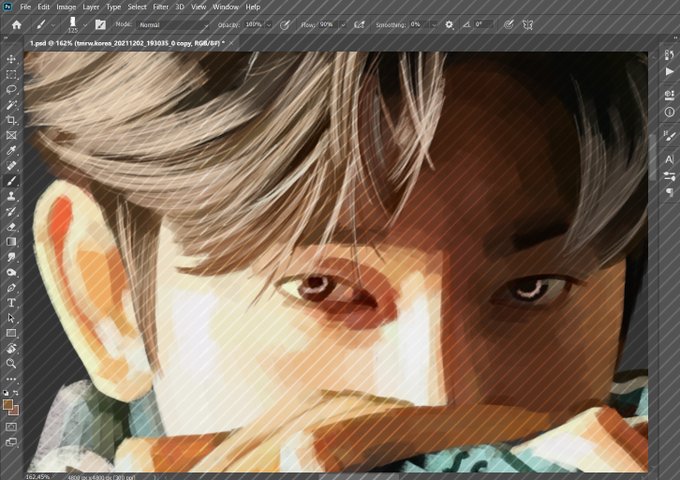Select the Zoom magnifier tool

point(11,363)
